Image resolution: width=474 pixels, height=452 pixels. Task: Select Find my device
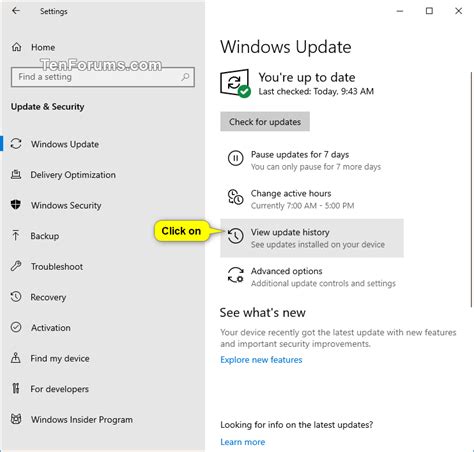point(60,358)
